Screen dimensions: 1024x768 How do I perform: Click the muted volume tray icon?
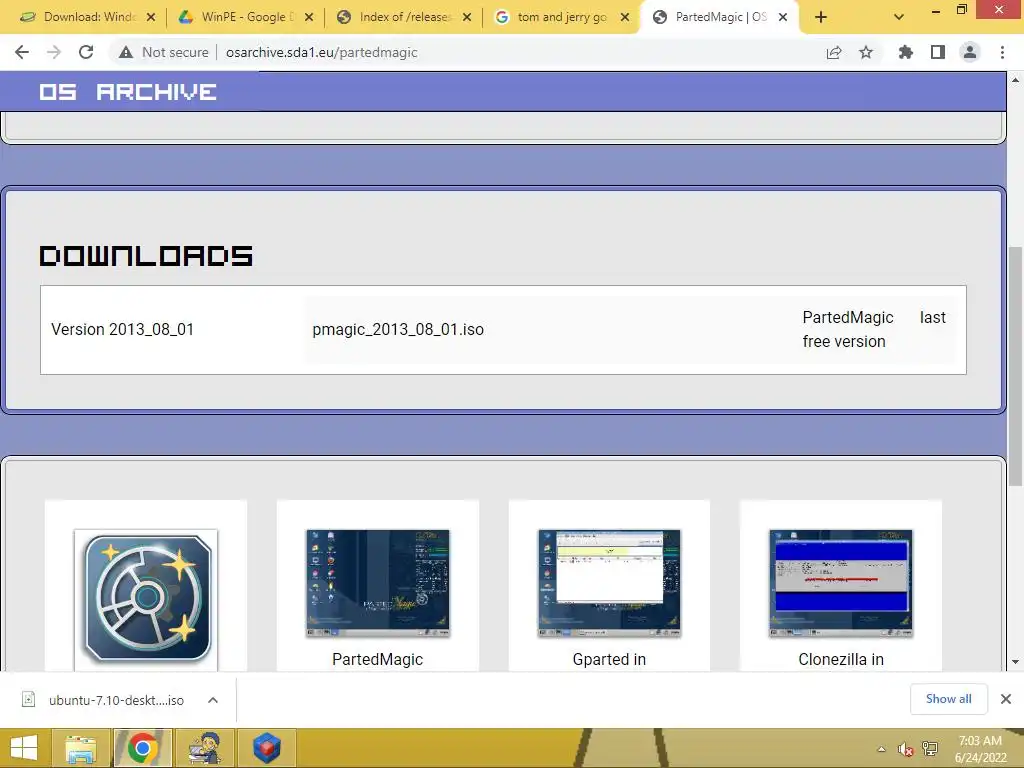(x=905, y=749)
